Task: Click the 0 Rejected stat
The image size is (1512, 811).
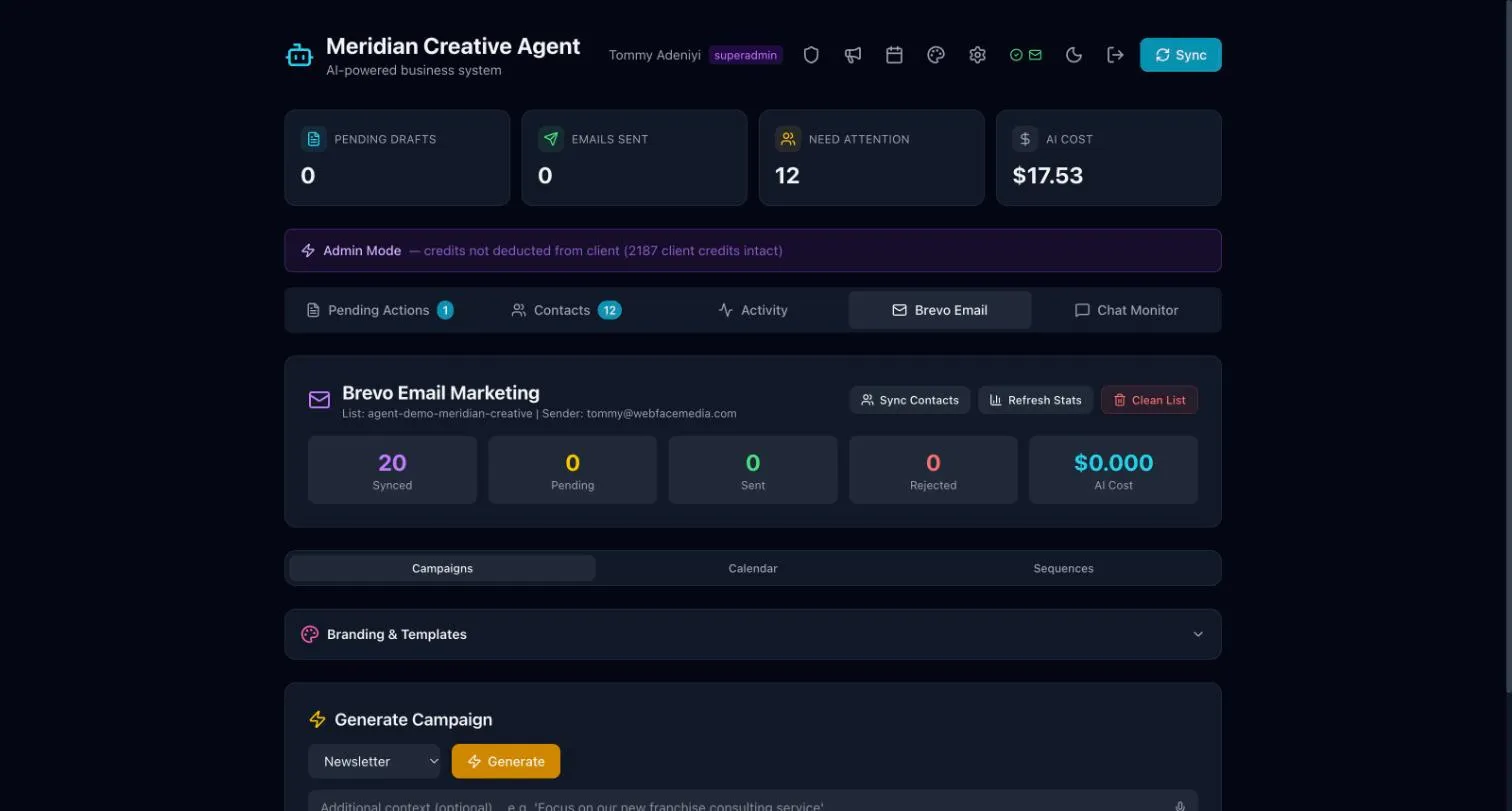Action: [933, 470]
